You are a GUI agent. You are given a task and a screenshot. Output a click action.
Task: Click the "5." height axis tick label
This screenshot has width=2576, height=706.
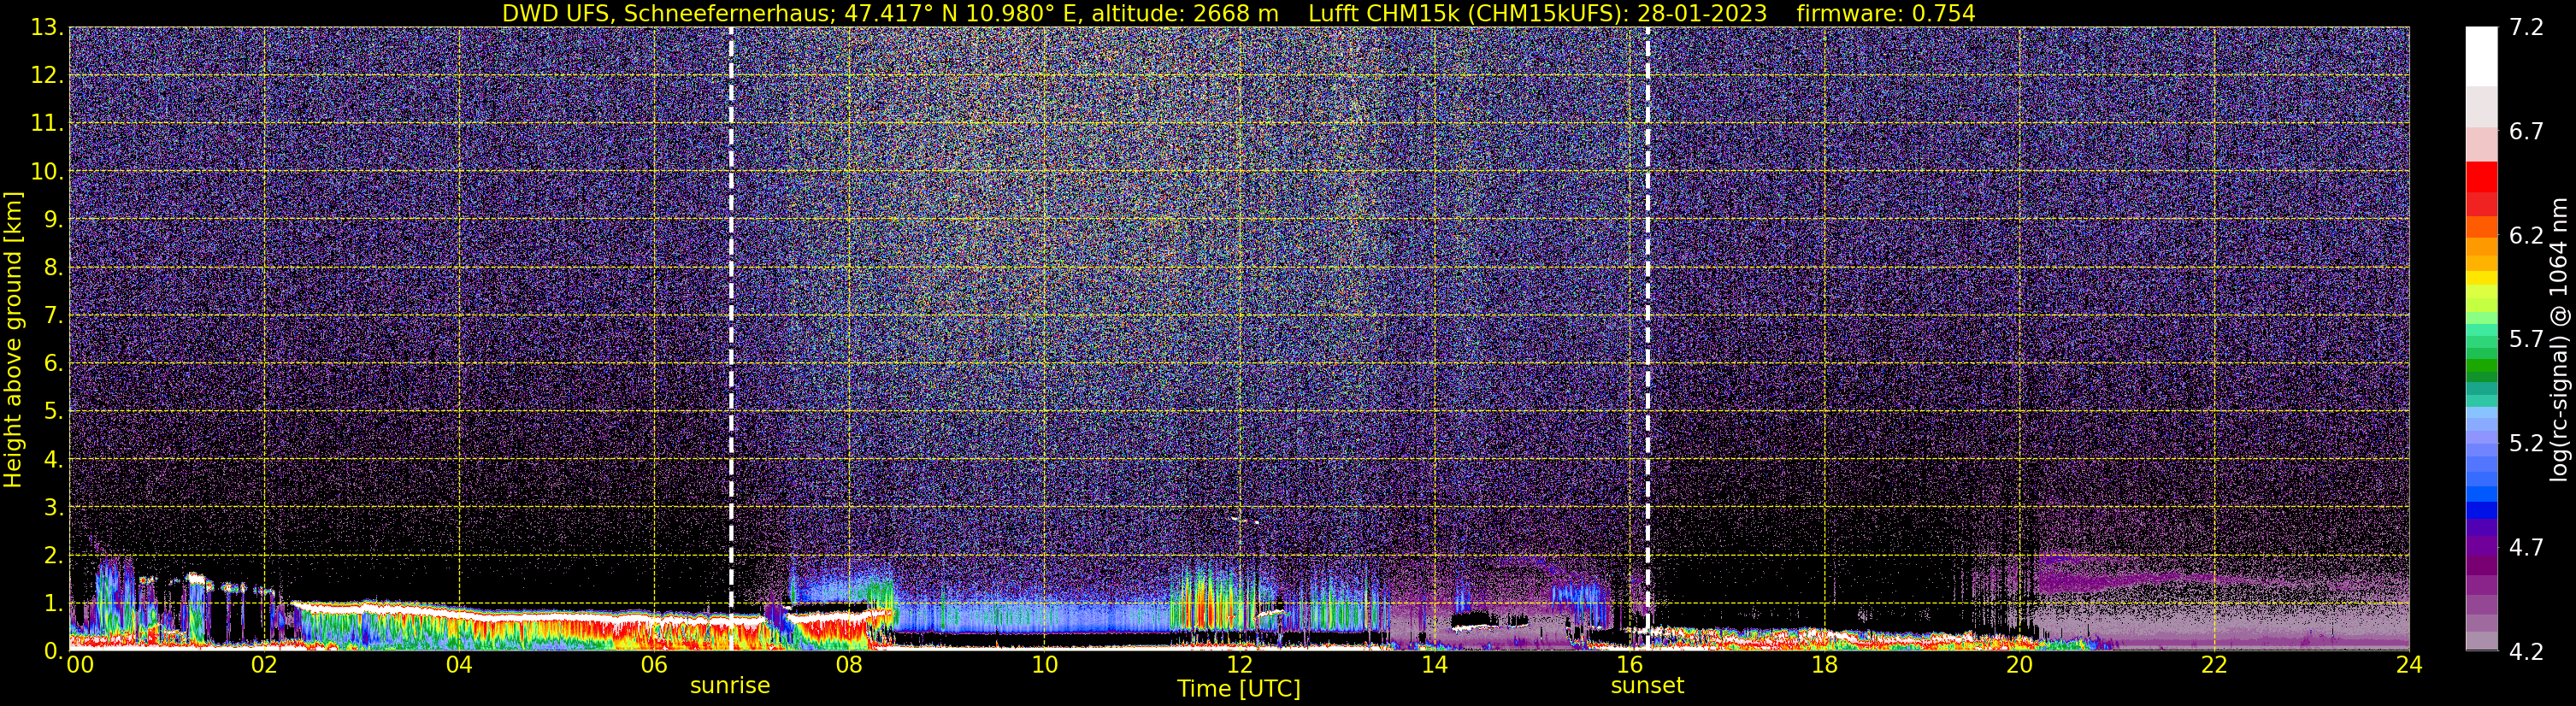coord(53,412)
